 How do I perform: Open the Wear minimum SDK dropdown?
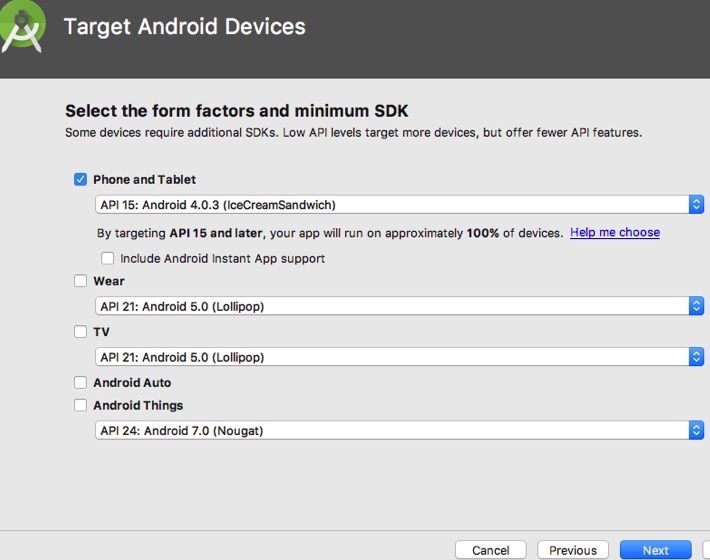(x=399, y=306)
